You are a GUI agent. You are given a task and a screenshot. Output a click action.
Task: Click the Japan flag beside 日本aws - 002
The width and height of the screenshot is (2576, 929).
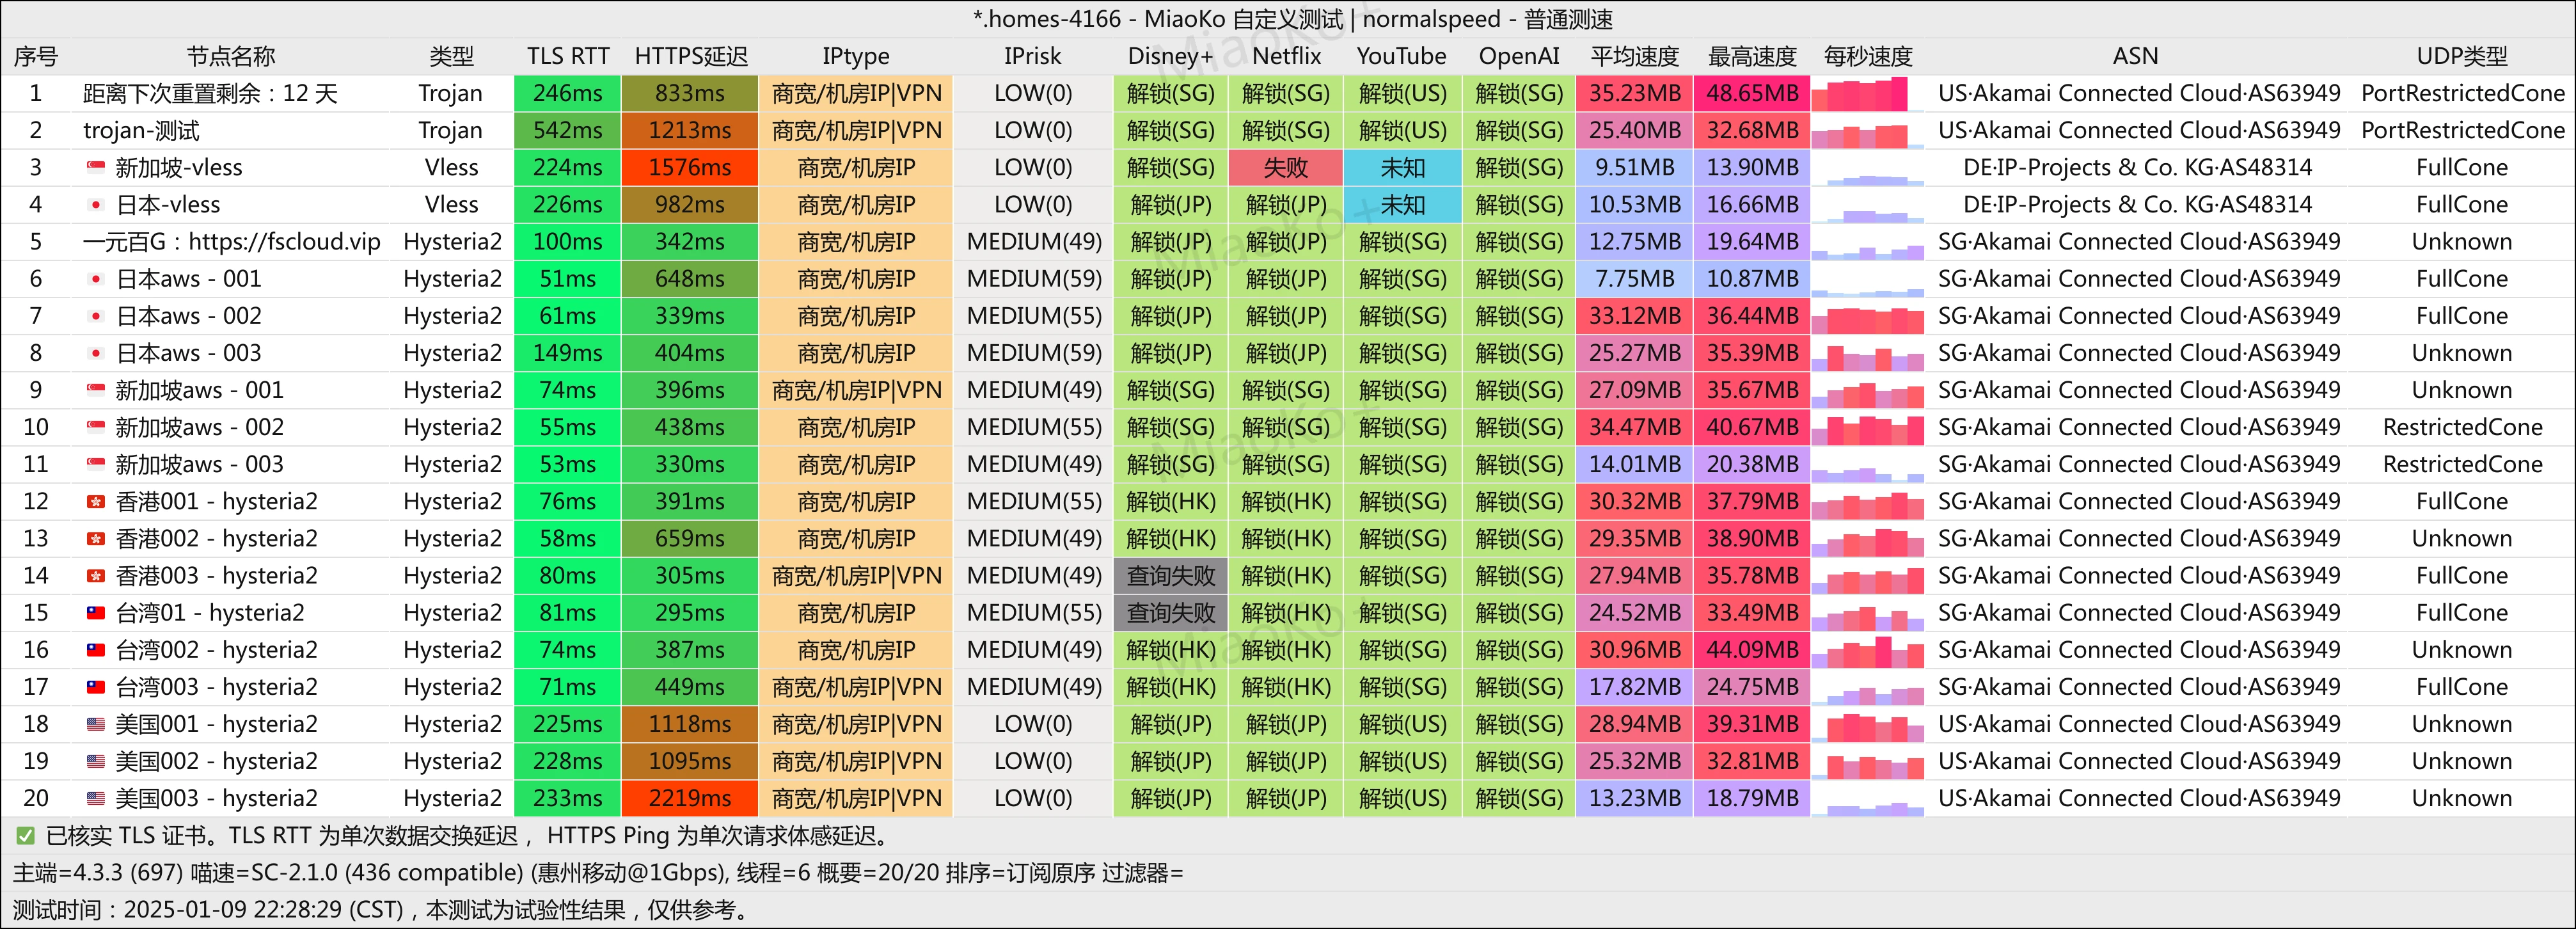tap(96, 316)
